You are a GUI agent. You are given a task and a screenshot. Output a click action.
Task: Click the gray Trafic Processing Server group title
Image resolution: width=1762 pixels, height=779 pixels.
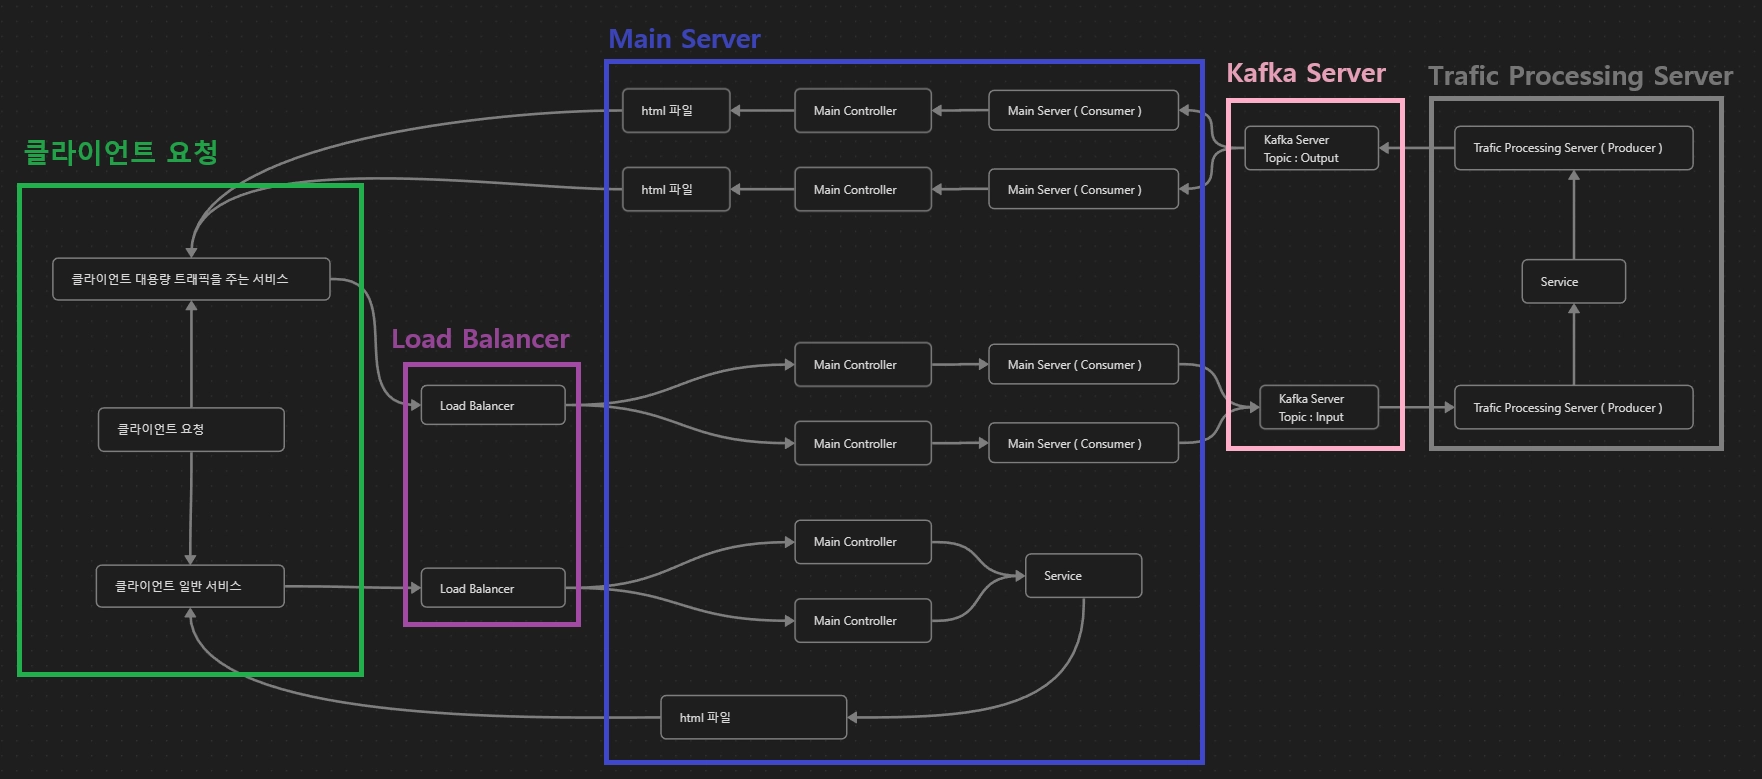click(x=1580, y=76)
